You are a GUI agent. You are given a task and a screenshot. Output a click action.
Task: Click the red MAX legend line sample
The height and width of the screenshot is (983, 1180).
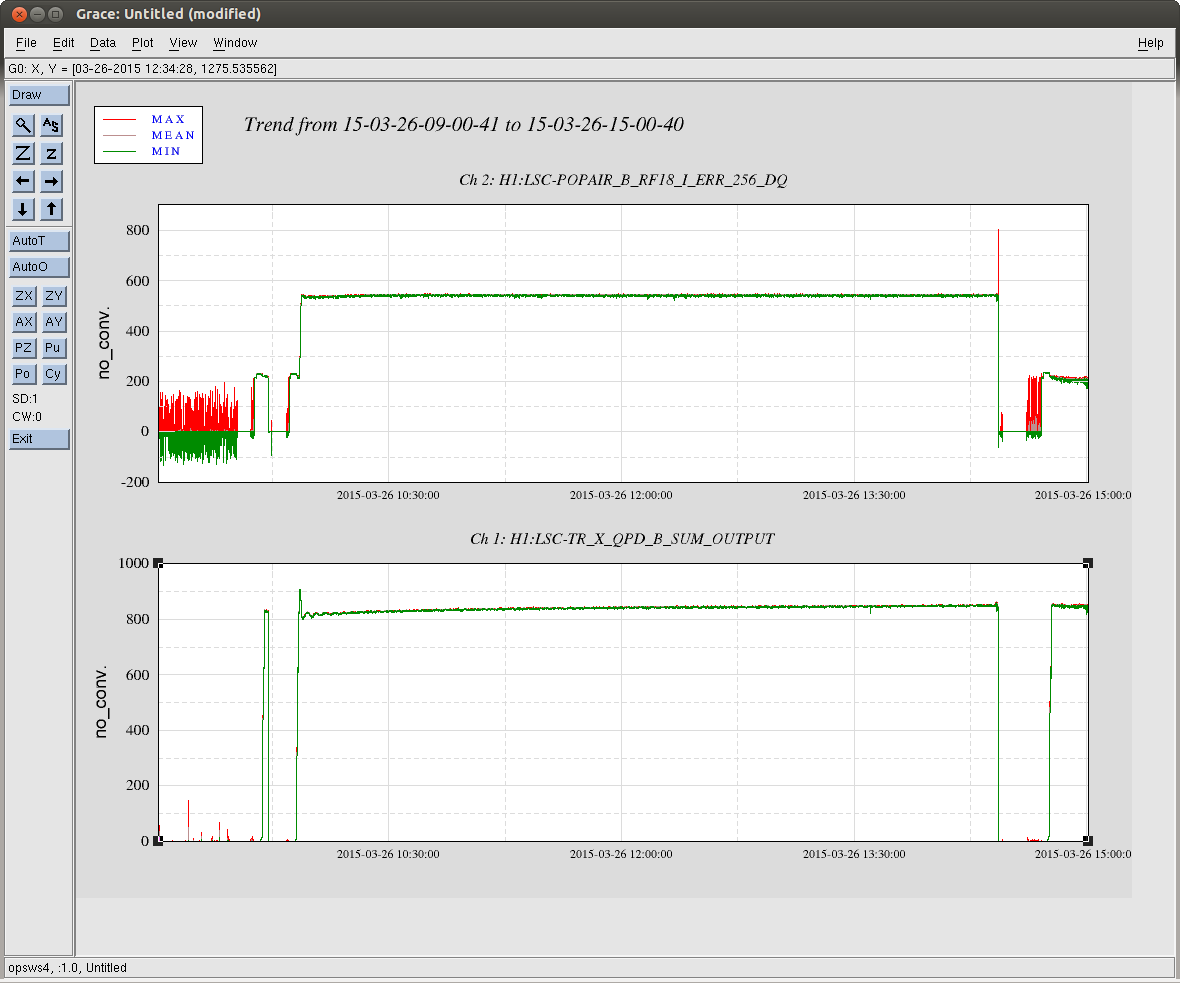pyautogui.click(x=120, y=120)
